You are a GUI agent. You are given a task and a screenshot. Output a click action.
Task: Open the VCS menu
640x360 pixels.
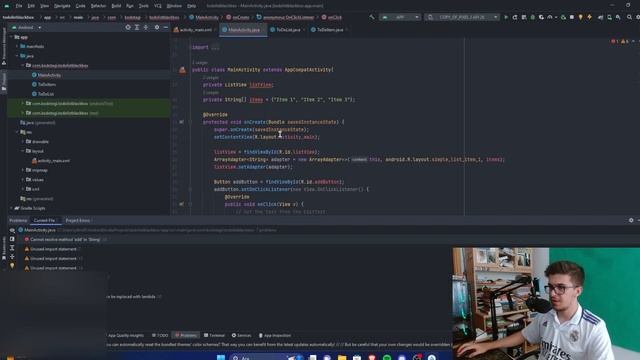(x=158, y=6)
